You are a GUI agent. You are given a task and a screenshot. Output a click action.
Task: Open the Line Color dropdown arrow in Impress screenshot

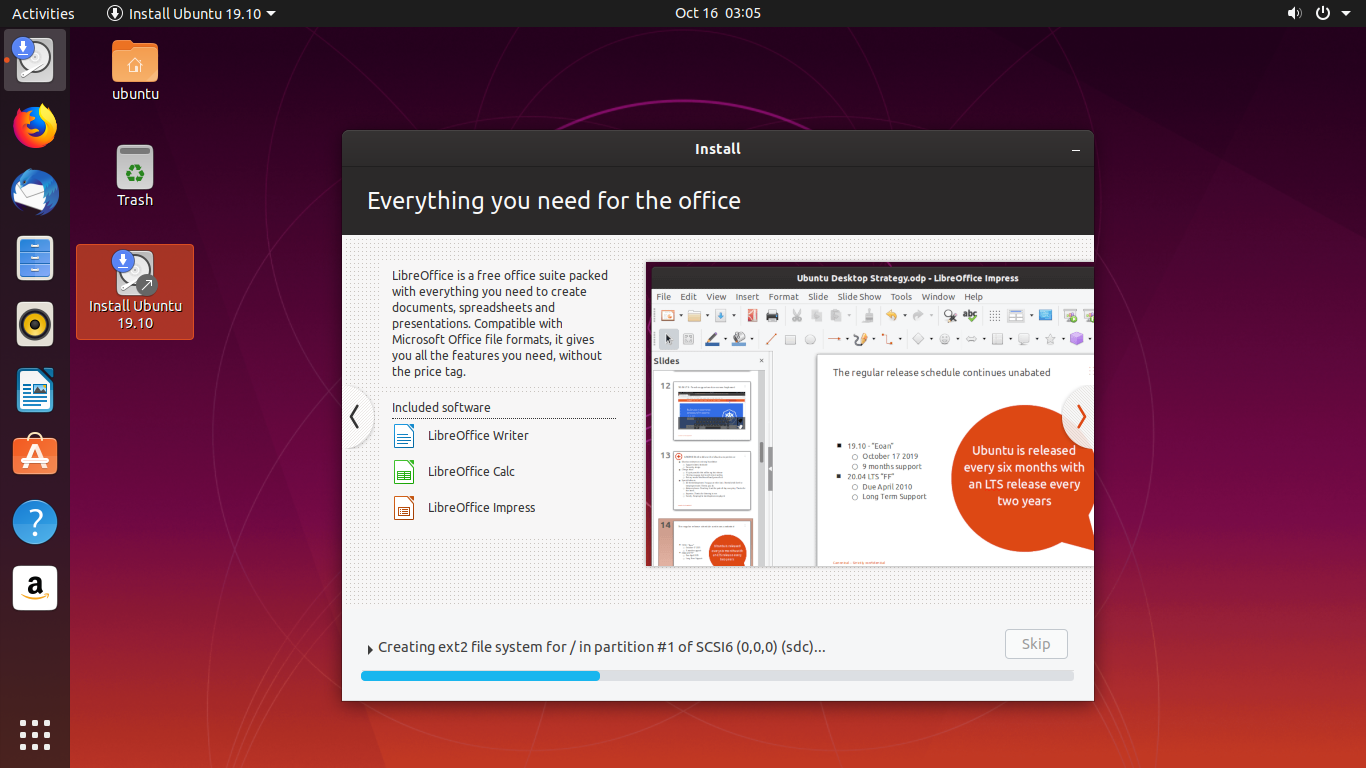725,339
